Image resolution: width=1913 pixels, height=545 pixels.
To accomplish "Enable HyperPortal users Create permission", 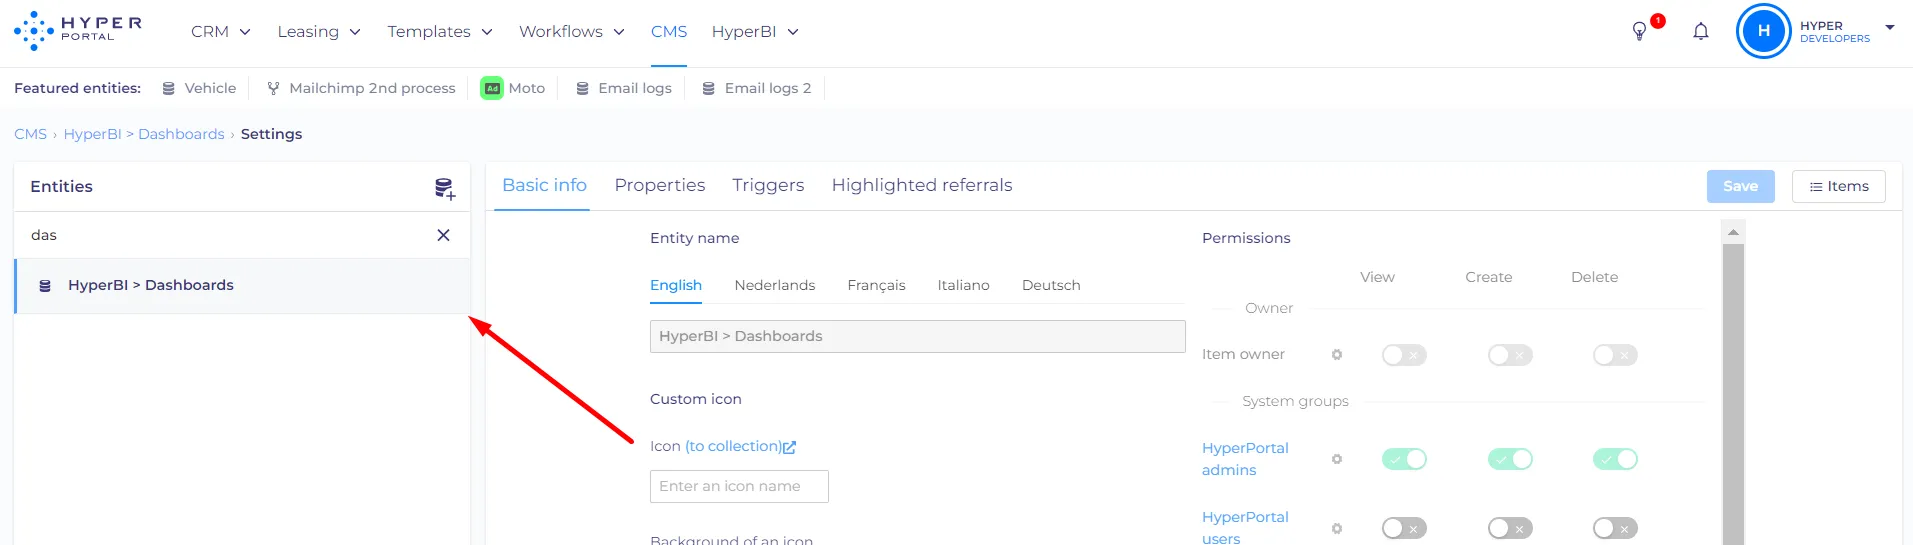I will point(1510,528).
